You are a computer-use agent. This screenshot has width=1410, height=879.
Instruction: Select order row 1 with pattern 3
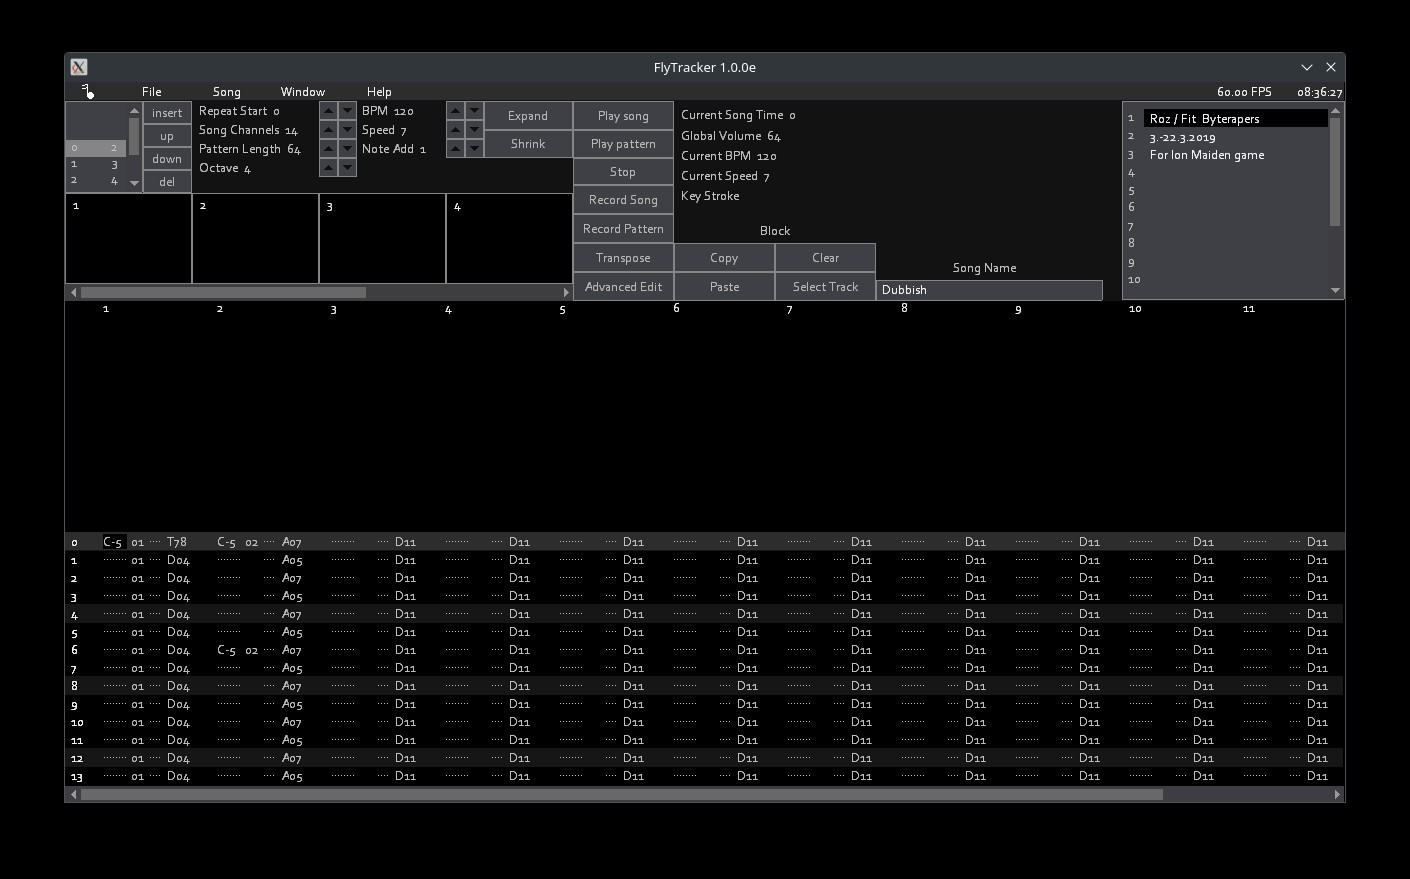click(96, 165)
